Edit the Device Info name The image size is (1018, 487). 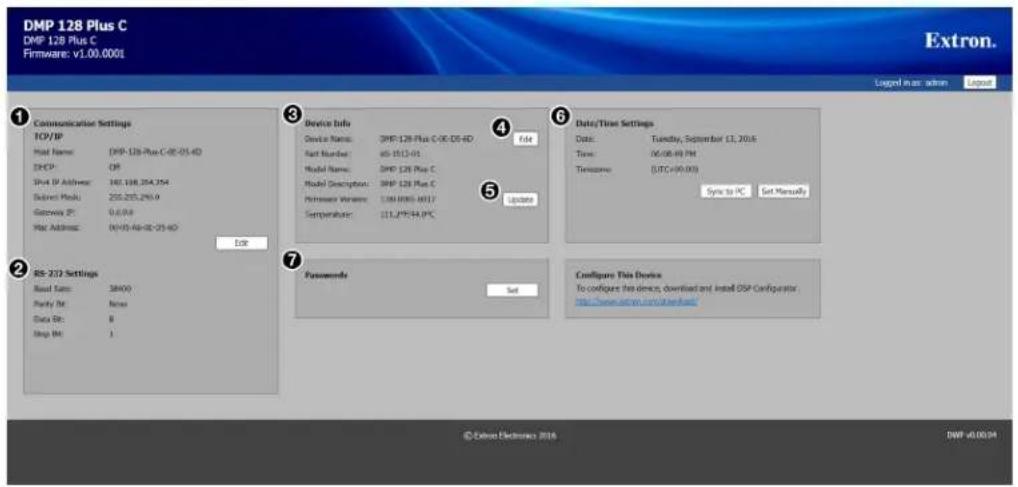coord(525,139)
